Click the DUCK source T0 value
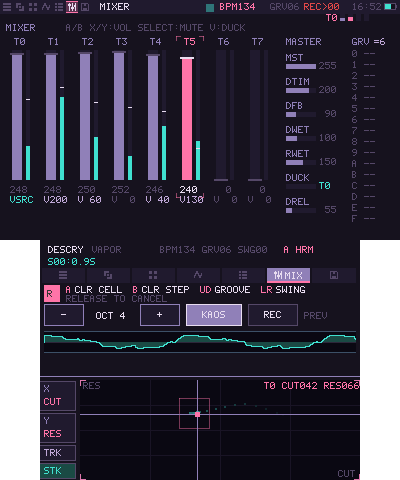Image resolution: width=400 pixels, height=480 pixels. pyautogui.click(x=324, y=186)
